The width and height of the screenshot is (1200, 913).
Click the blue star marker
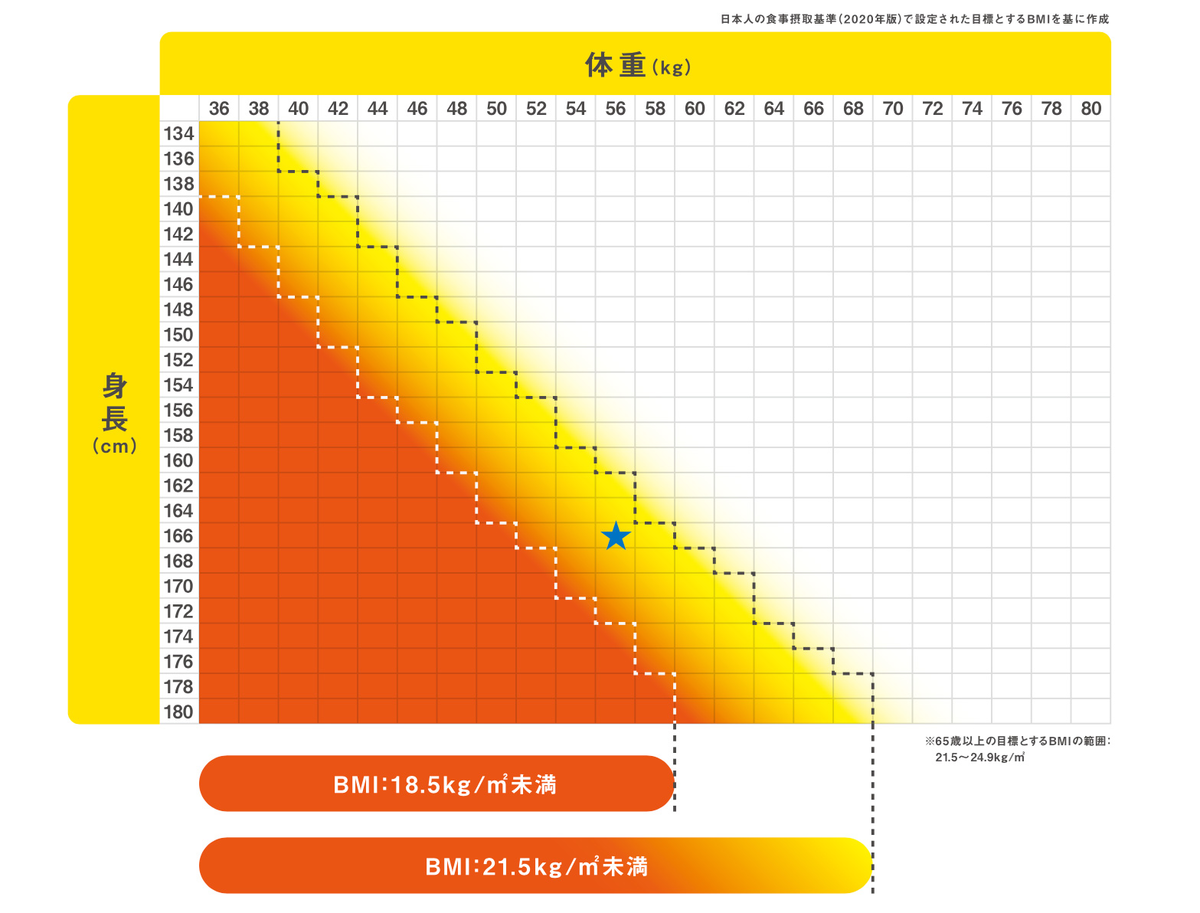tap(616, 536)
